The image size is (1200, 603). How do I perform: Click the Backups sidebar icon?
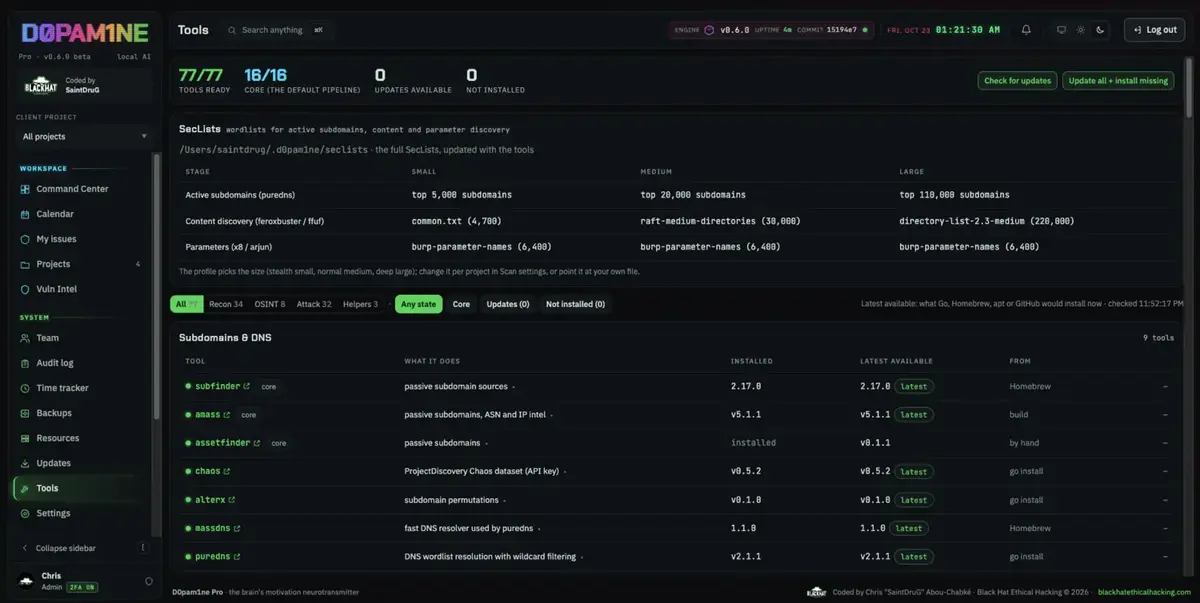click(26, 413)
